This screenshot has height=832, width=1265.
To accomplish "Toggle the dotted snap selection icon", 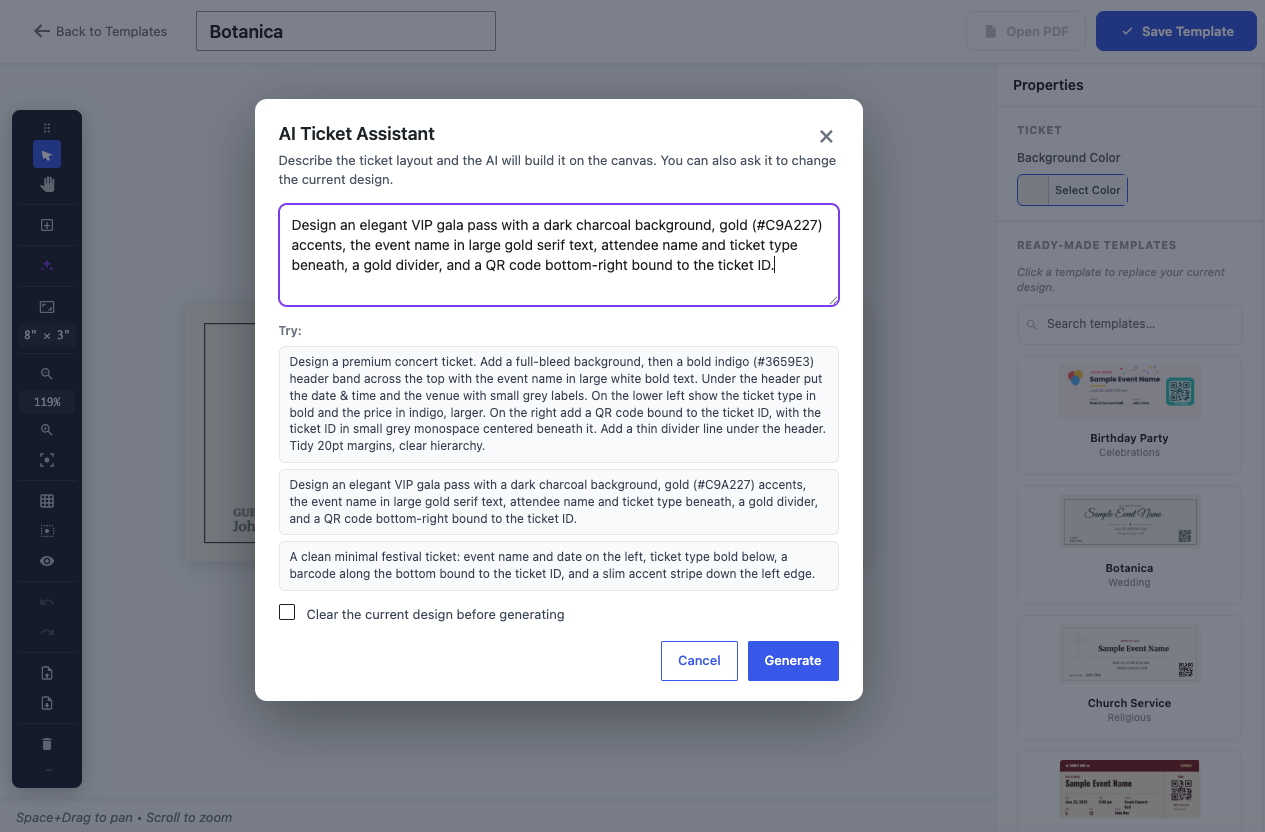I will point(46,531).
